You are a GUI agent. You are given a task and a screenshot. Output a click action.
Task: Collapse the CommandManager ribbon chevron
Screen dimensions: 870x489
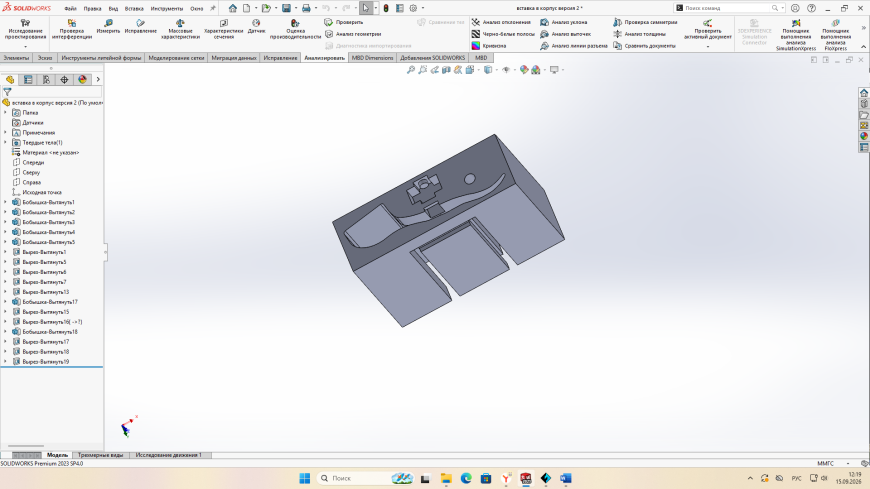[863, 47]
